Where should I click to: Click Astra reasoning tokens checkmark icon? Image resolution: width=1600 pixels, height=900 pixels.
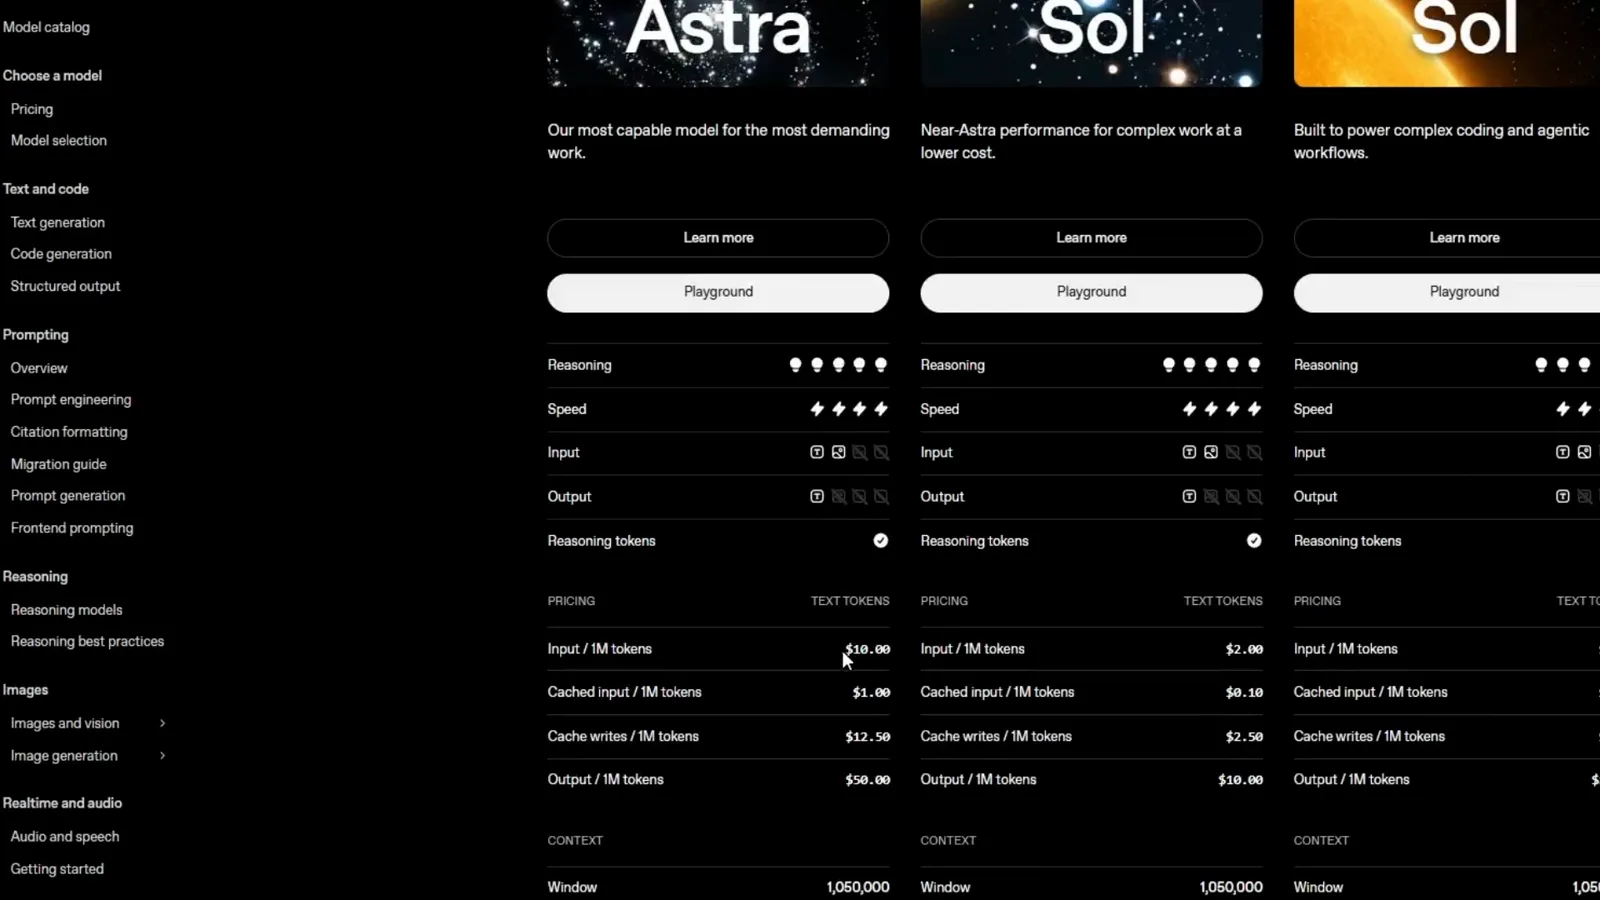click(880, 541)
